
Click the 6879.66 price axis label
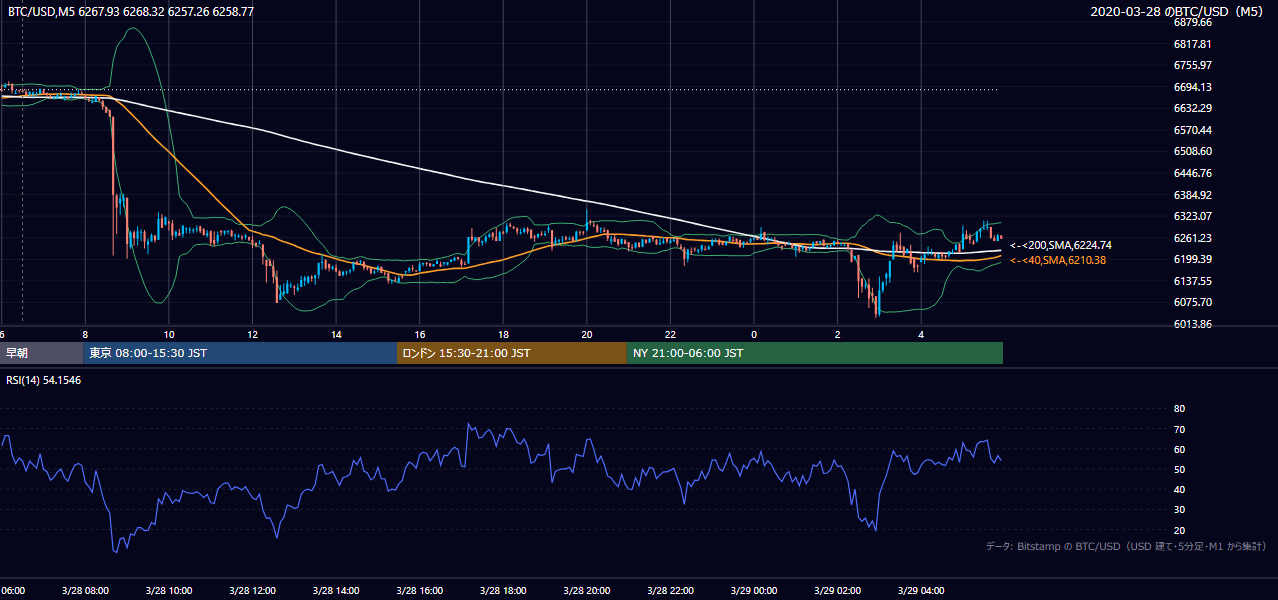coord(1192,22)
